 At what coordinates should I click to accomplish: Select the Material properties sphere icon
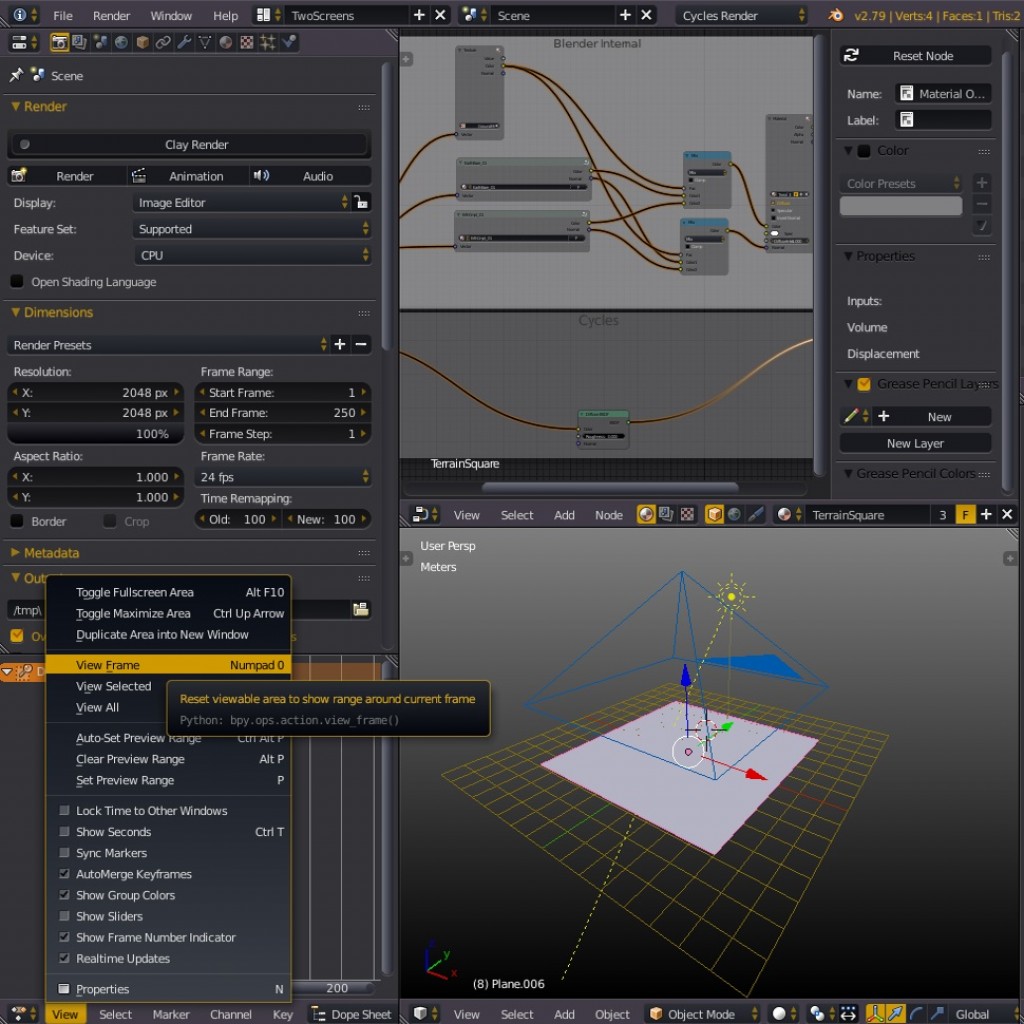pos(224,42)
